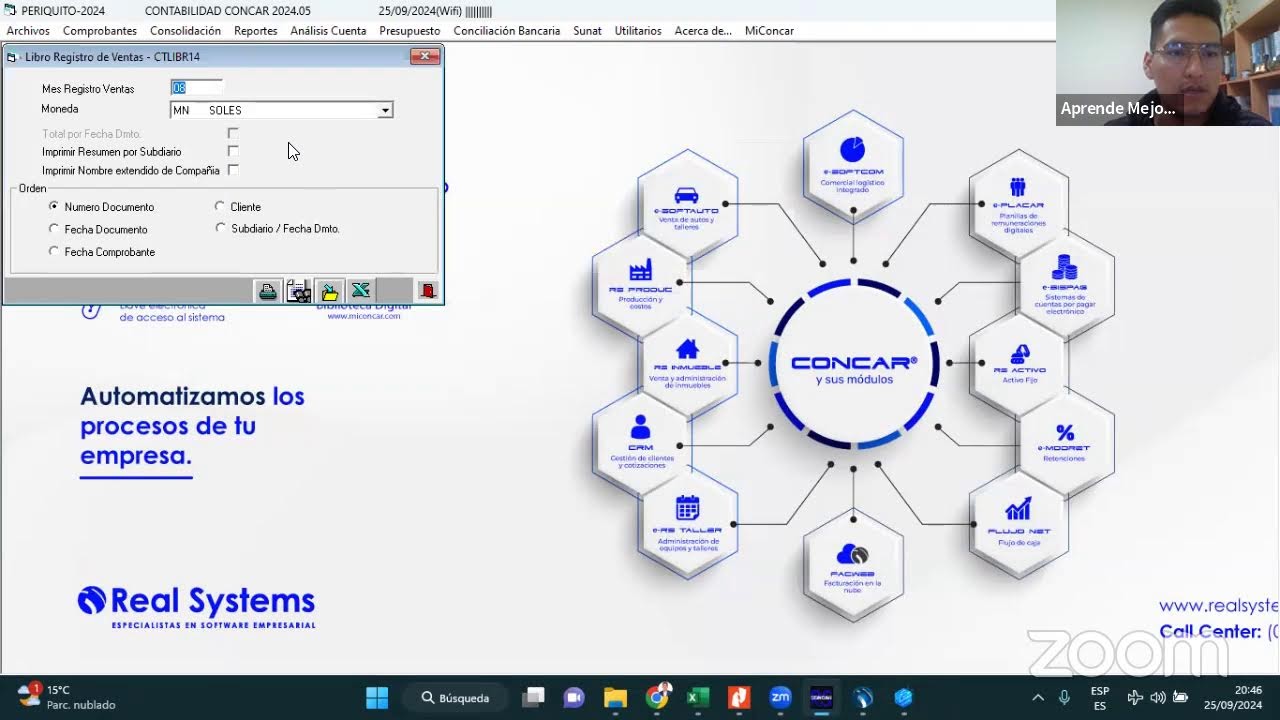Open the Análisis Cuenta menu
This screenshot has width=1280, height=720.
328,31
